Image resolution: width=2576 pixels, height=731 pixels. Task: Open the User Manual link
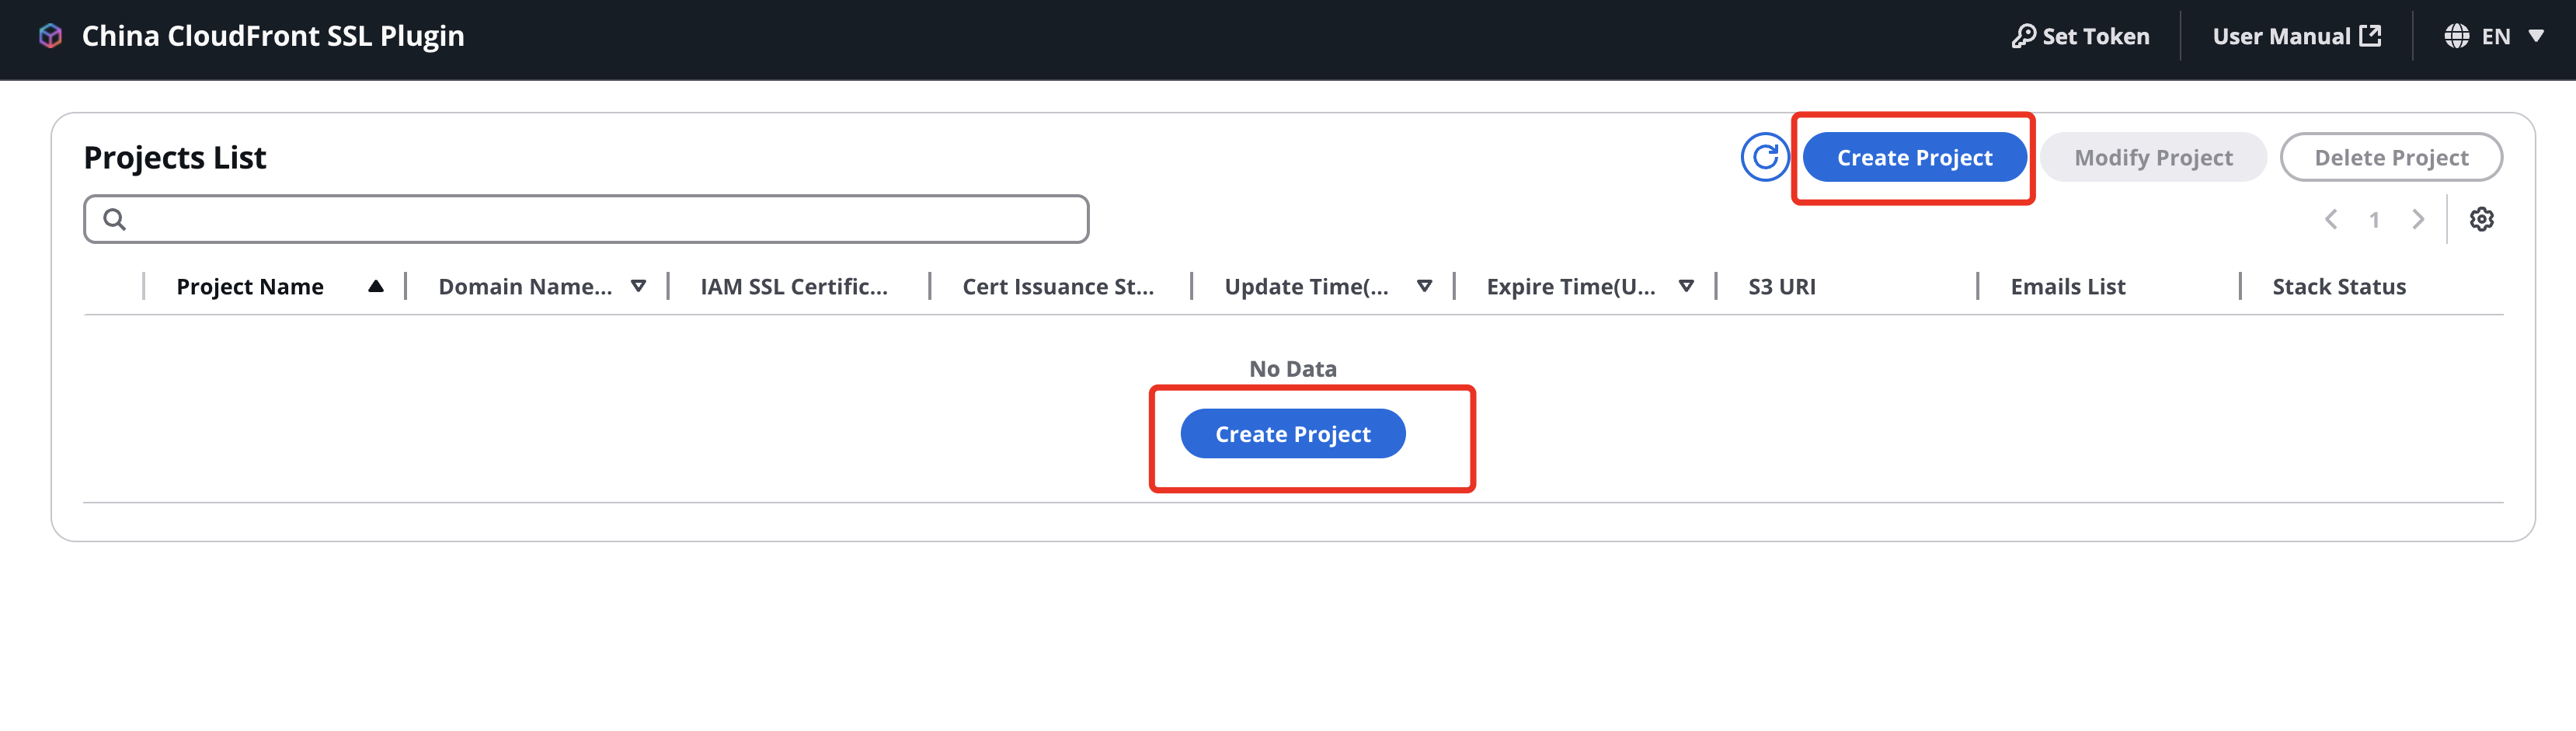point(2296,36)
